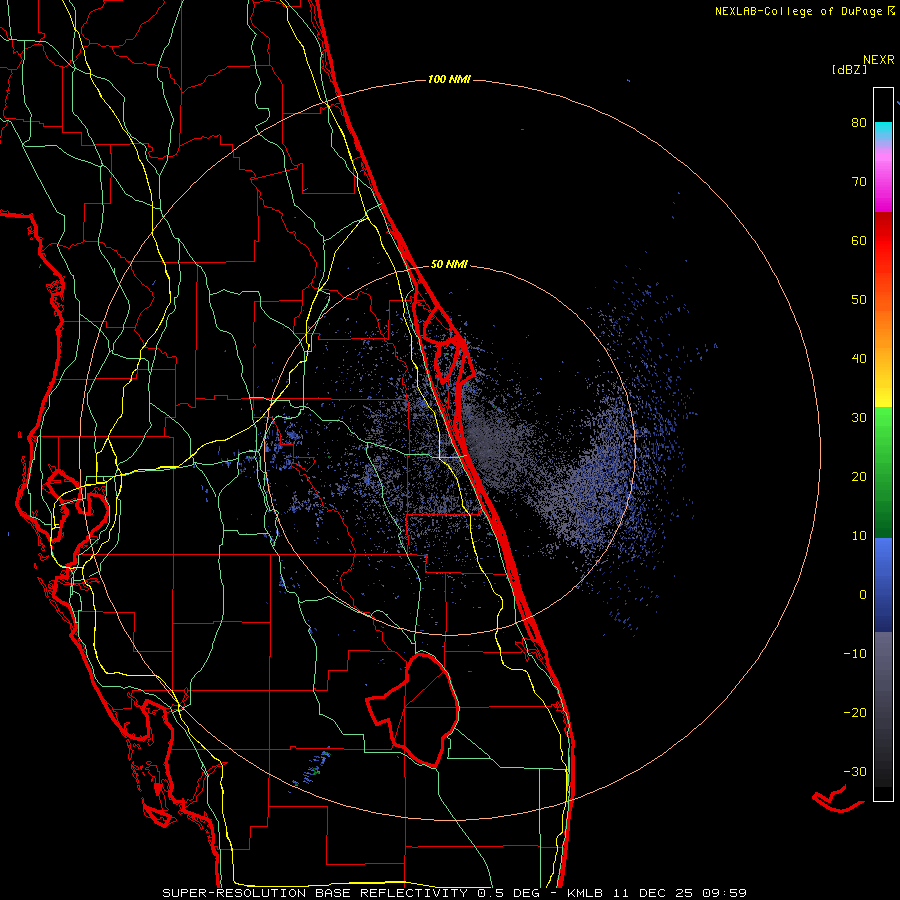
Task: Click the Lake Okeechobee red outline on the map
Action: [x=413, y=710]
